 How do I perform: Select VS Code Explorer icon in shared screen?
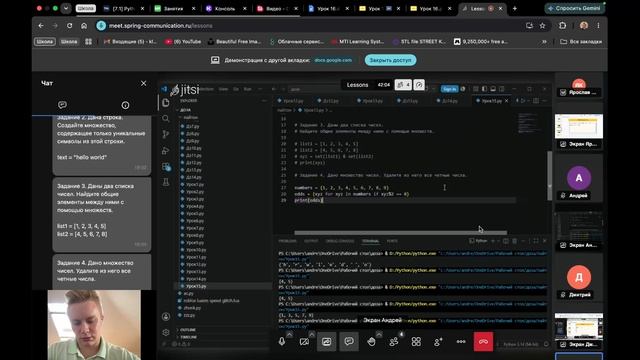[166, 102]
